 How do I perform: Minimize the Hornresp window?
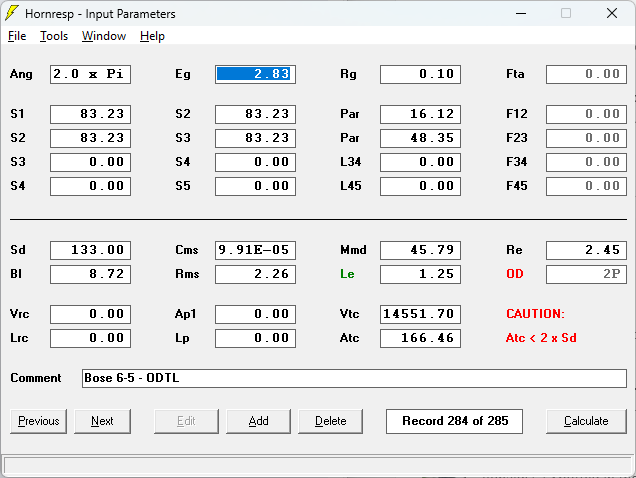click(521, 13)
